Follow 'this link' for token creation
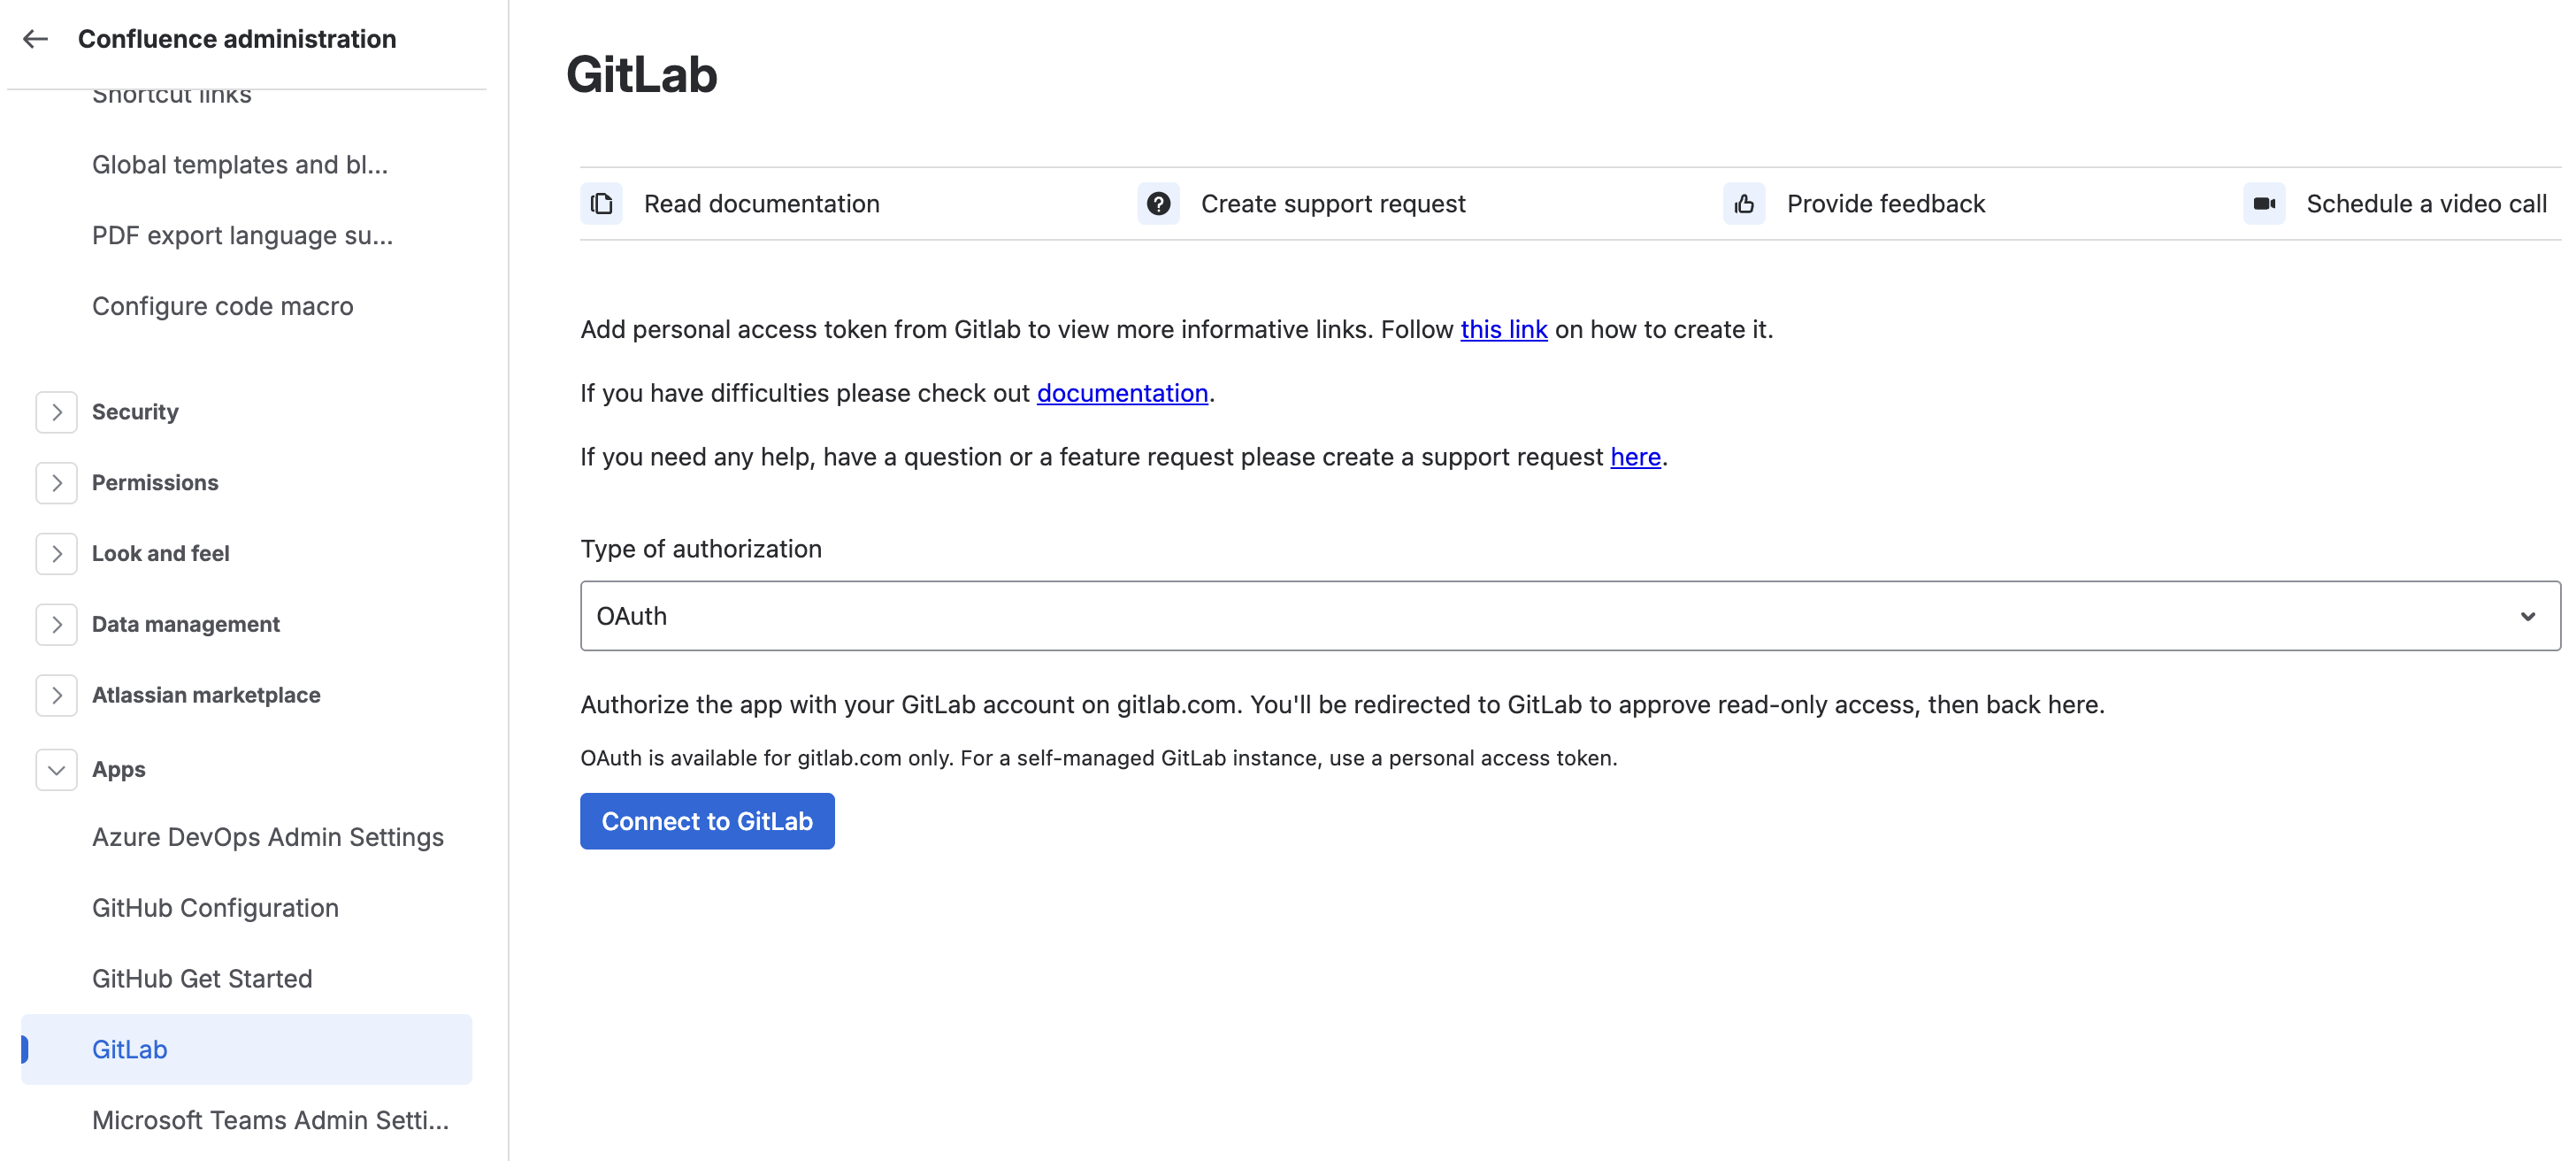The height and width of the screenshot is (1161, 2576). coord(1504,330)
